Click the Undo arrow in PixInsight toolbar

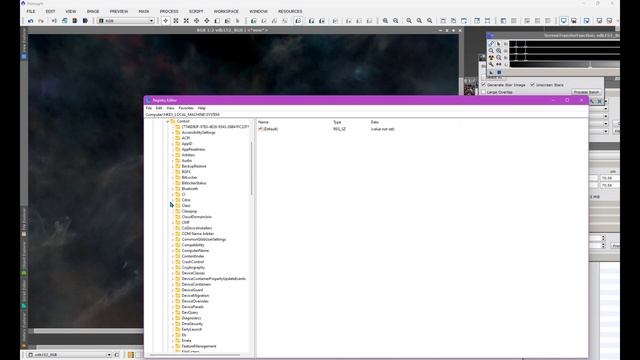pyautogui.click(x=30, y=21)
